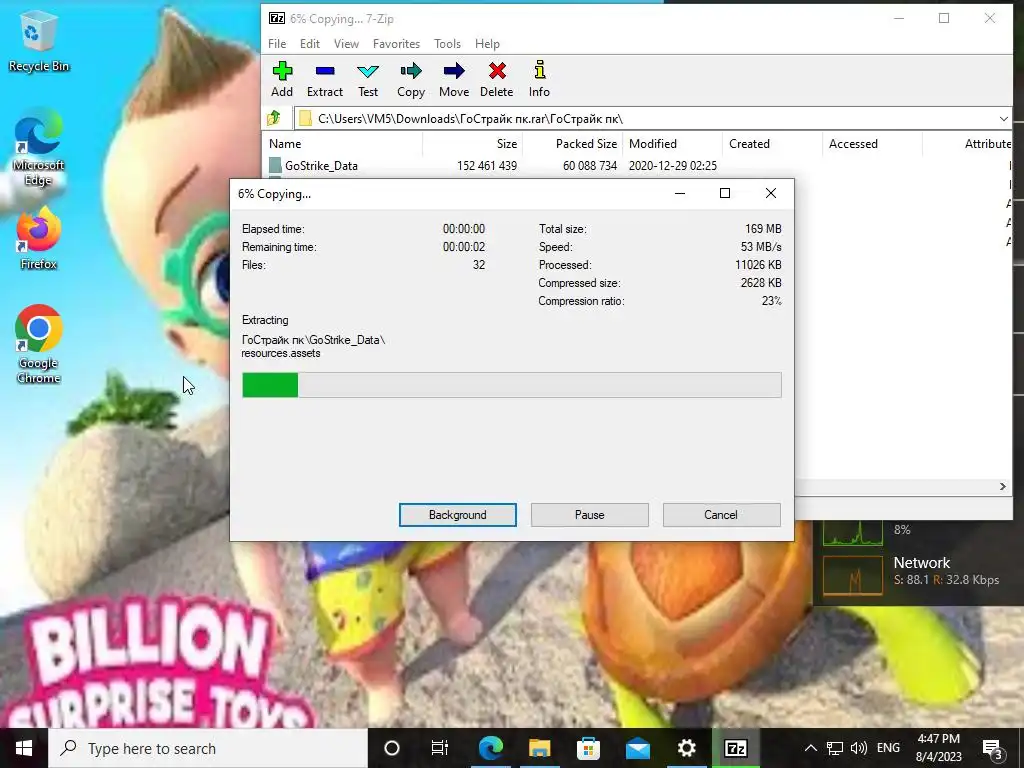1024x768 pixels.
Task: Open Mail from the taskbar
Action: point(637,748)
